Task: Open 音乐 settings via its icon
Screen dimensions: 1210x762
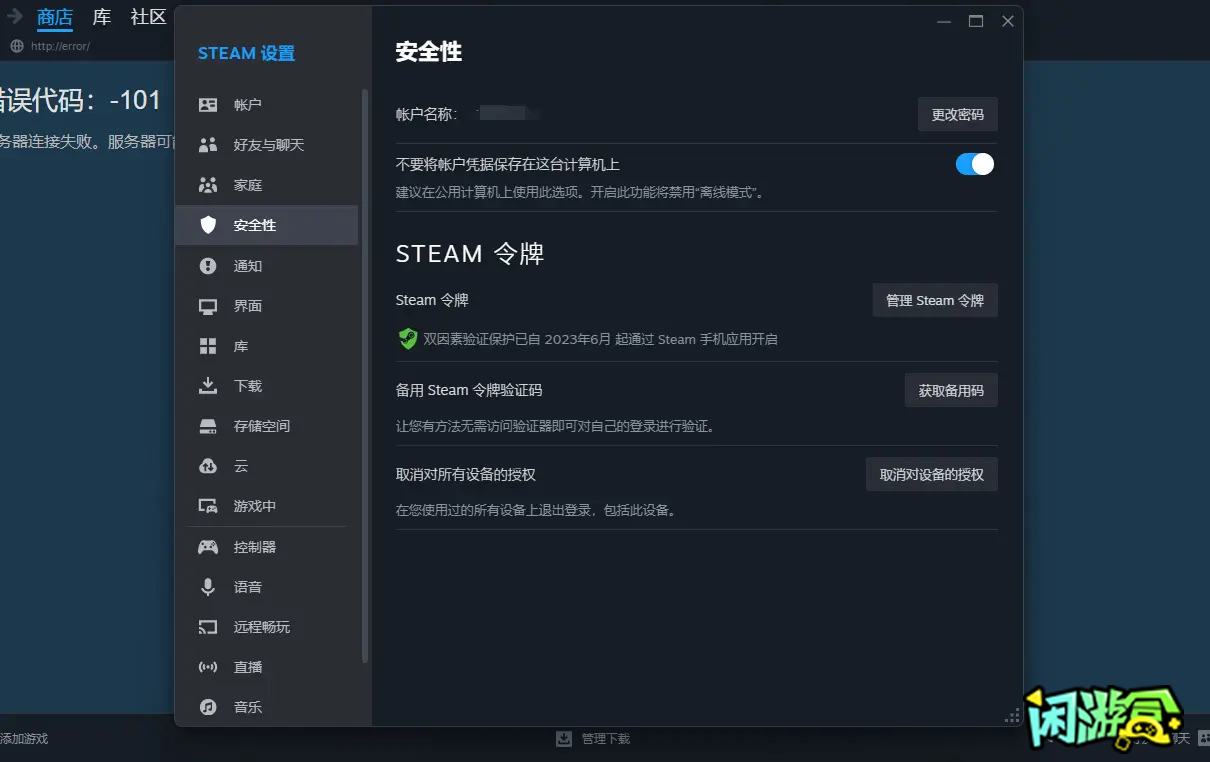Action: 207,707
